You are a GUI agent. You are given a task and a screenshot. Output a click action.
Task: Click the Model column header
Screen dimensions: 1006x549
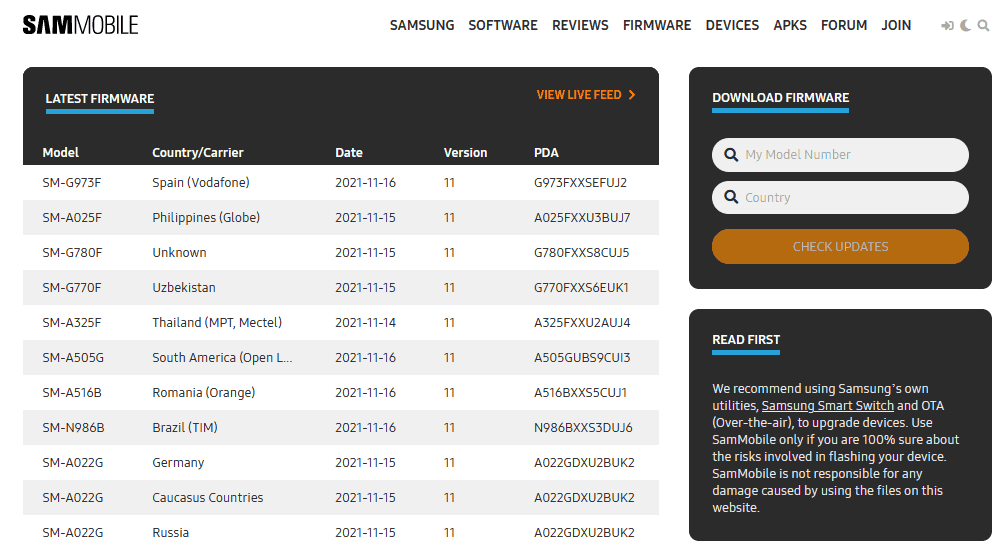tap(60, 153)
